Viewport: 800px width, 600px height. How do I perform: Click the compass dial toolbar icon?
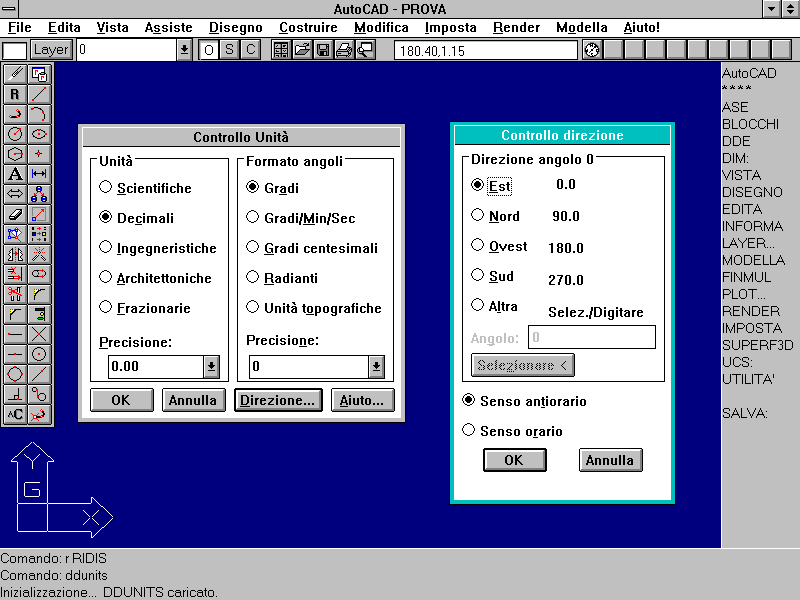(592, 50)
